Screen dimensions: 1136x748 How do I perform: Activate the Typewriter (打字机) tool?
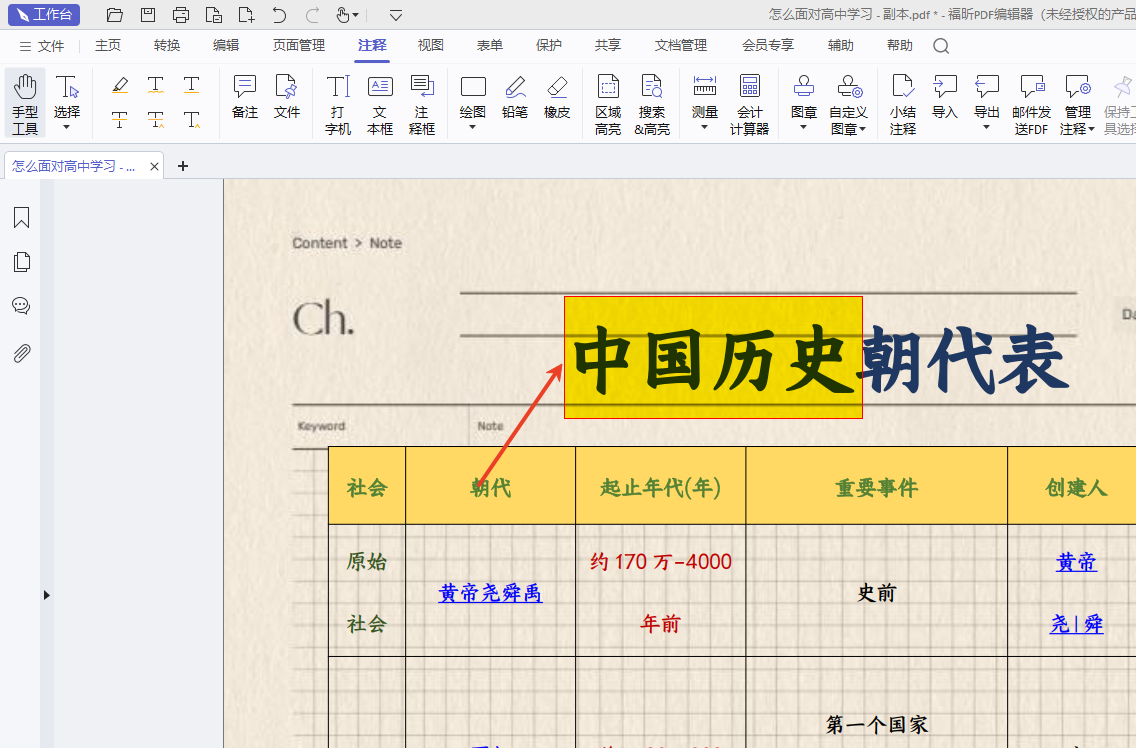point(338,103)
